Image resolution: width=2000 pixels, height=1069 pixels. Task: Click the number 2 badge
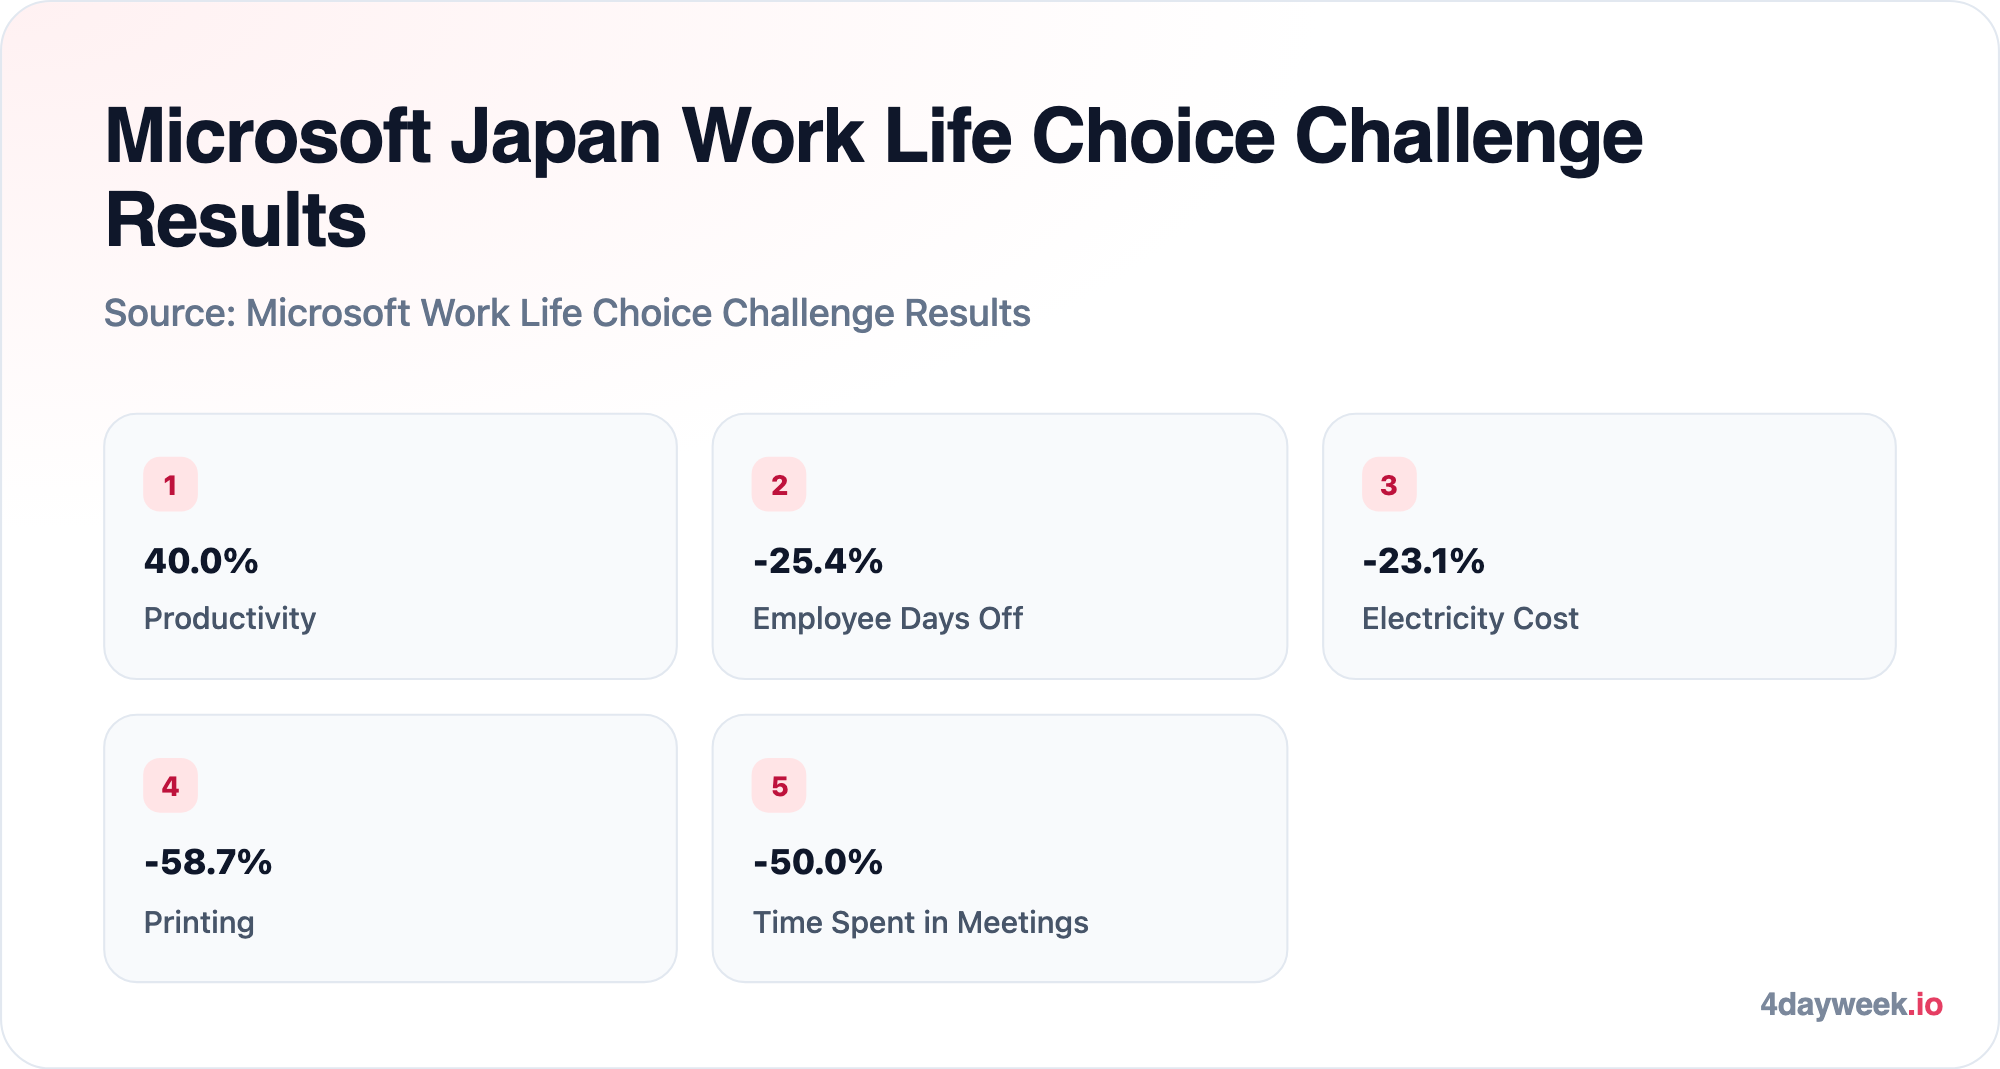(779, 484)
